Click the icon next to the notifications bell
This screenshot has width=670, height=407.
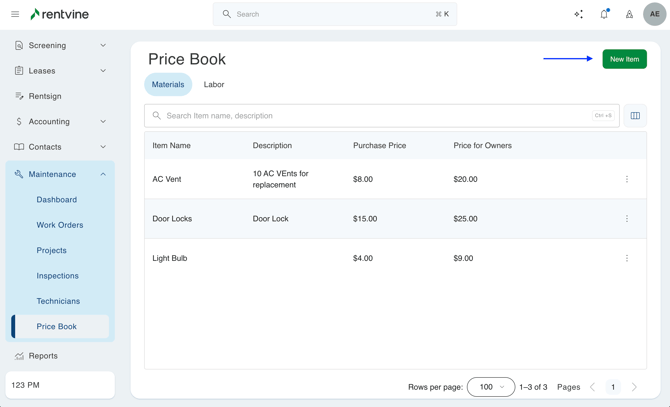coord(629,14)
